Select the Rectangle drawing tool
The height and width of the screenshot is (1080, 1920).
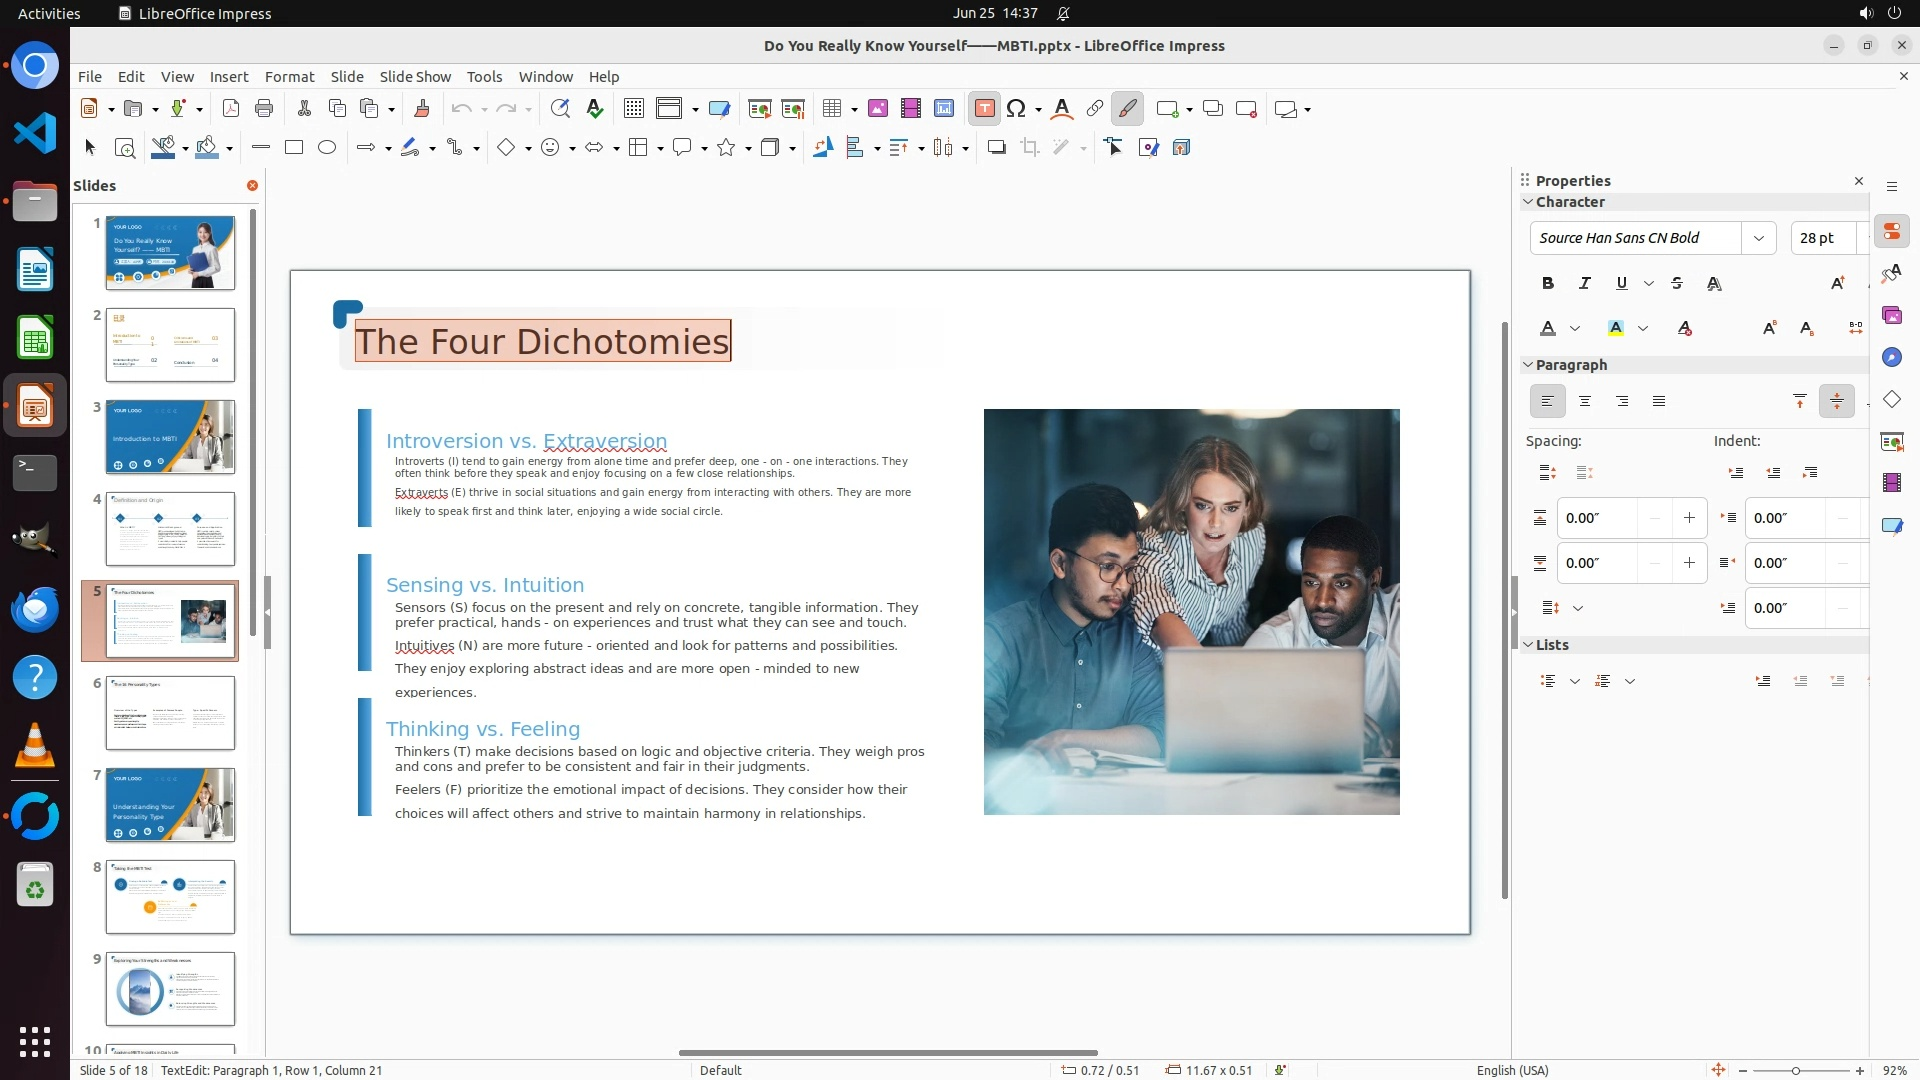point(294,148)
